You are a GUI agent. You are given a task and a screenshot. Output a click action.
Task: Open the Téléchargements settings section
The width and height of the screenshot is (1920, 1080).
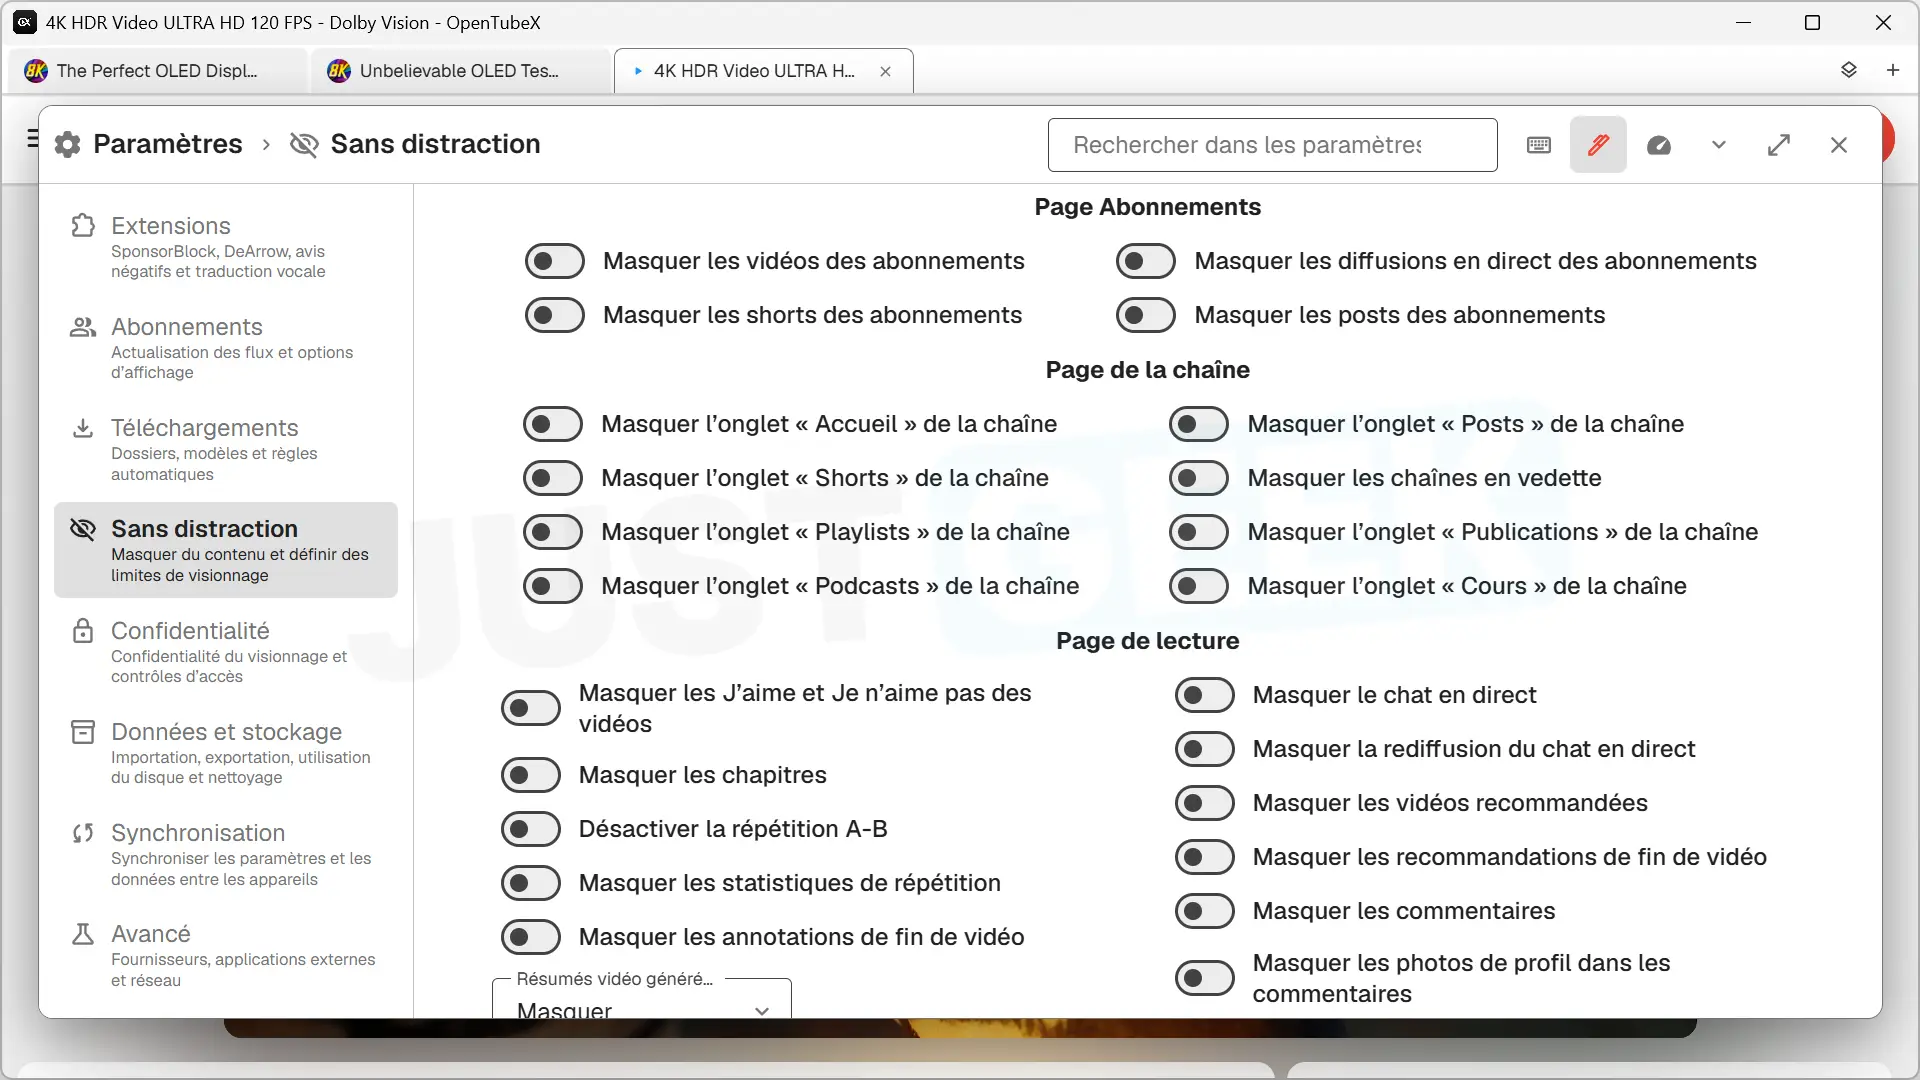click(x=226, y=450)
